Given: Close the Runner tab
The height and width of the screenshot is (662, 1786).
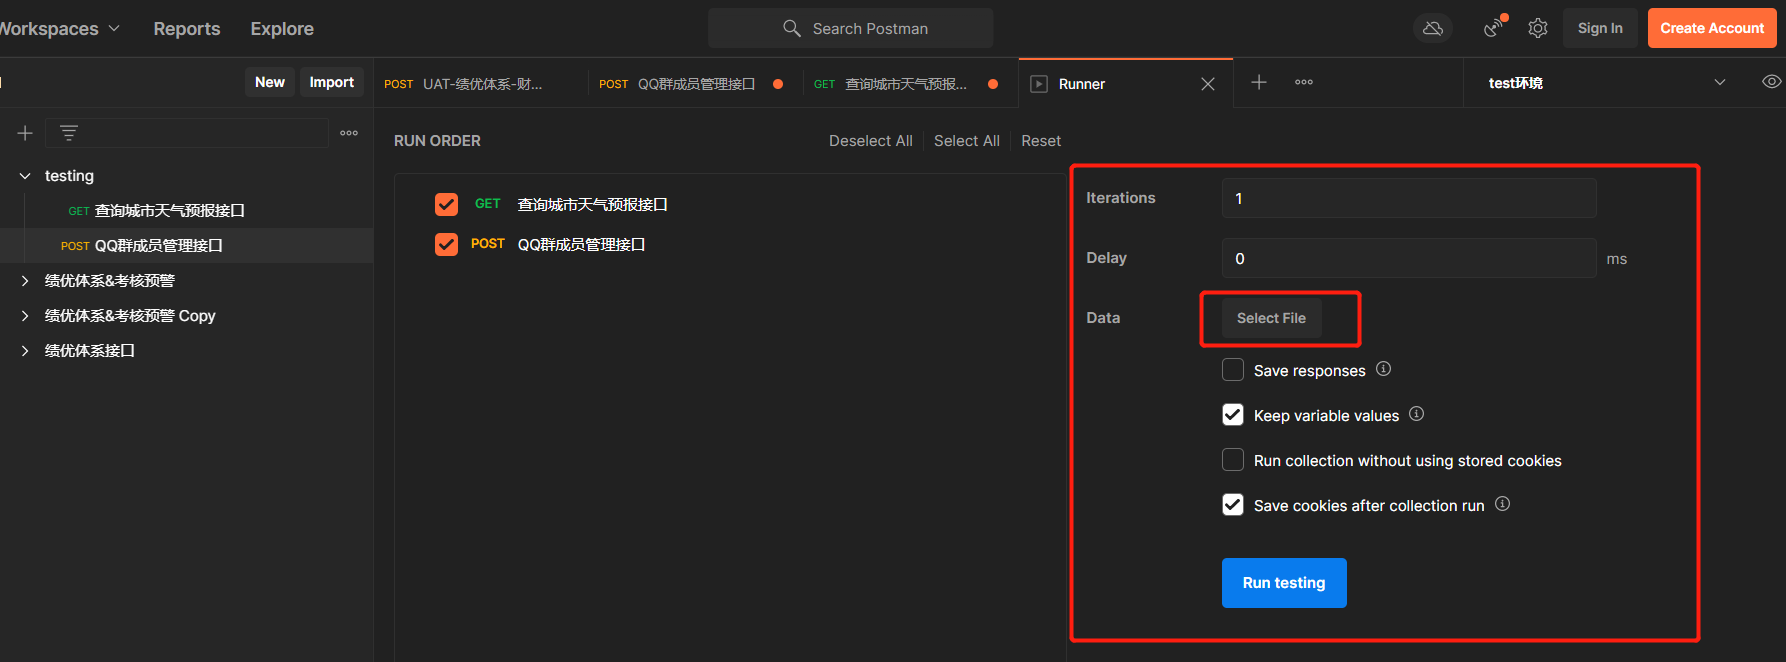Looking at the screenshot, I should click(x=1208, y=84).
